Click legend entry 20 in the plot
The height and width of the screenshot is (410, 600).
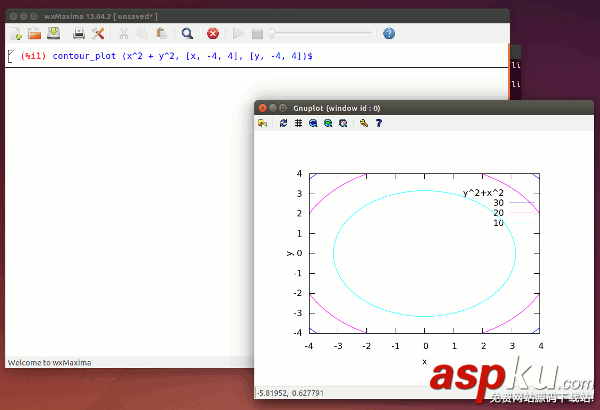click(x=498, y=212)
